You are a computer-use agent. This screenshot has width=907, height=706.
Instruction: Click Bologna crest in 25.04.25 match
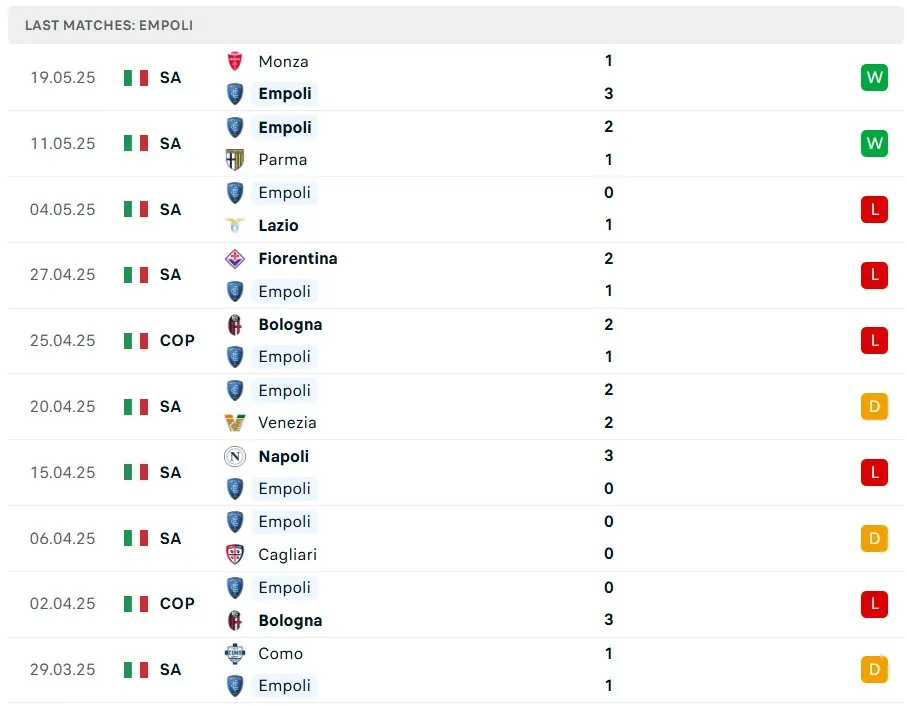235,324
